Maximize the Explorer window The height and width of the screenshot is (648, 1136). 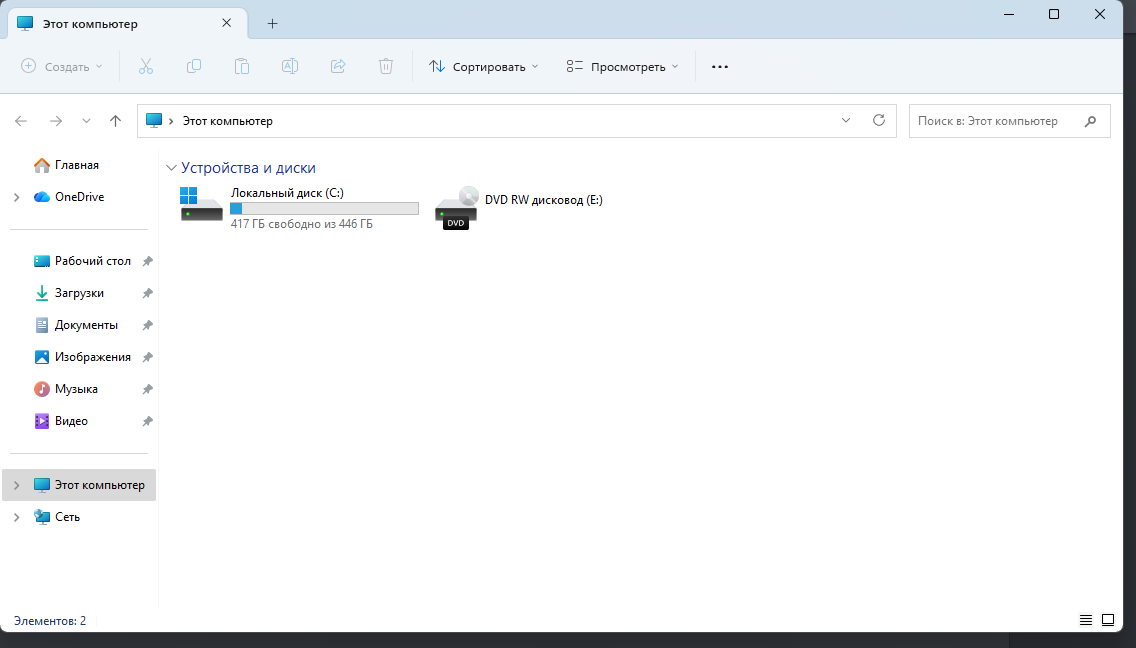1054,14
